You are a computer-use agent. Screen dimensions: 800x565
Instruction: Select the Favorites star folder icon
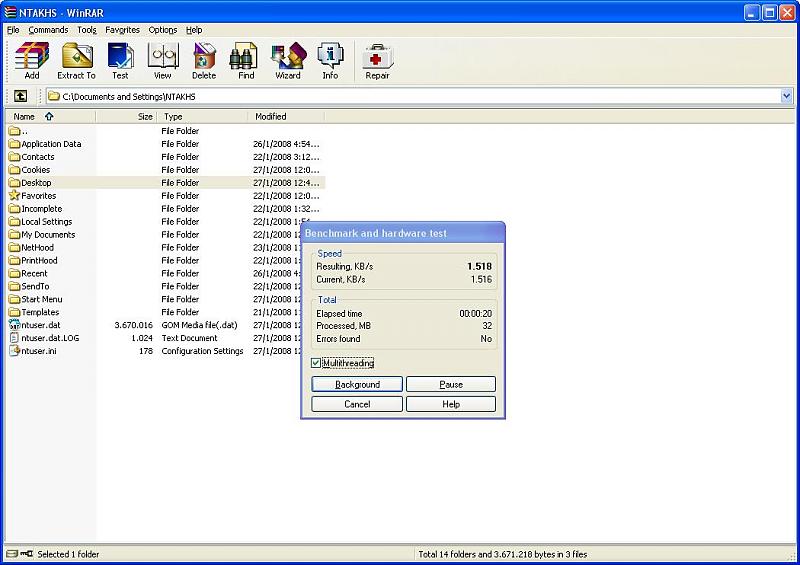(14, 195)
